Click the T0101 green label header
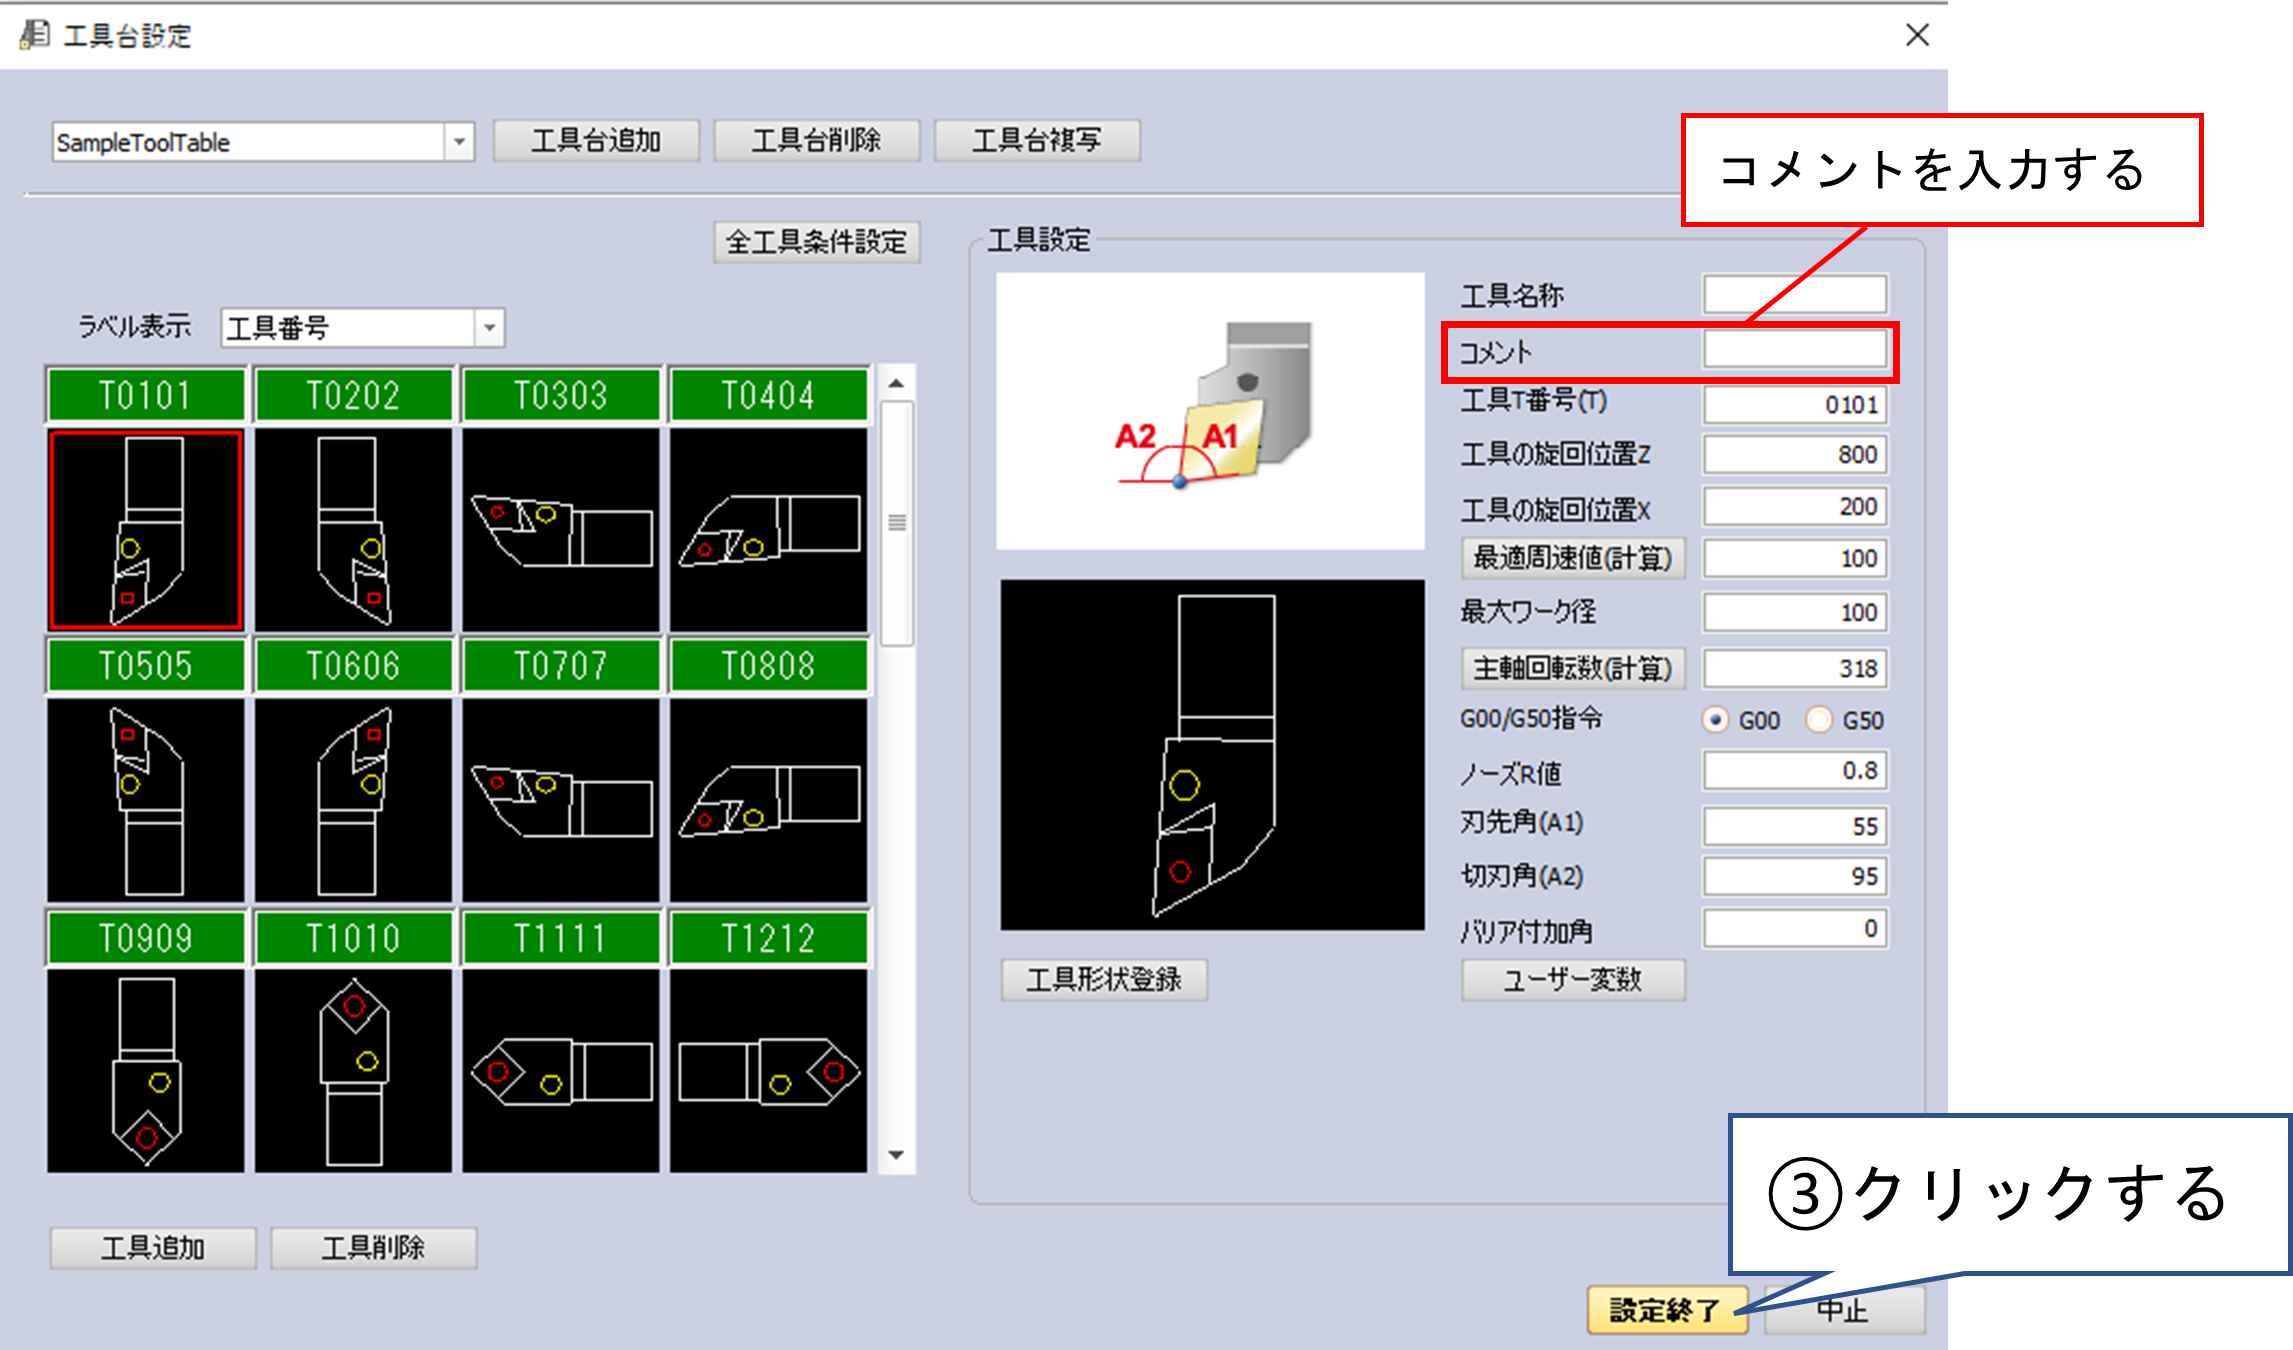The height and width of the screenshot is (1350, 2293). tap(146, 395)
